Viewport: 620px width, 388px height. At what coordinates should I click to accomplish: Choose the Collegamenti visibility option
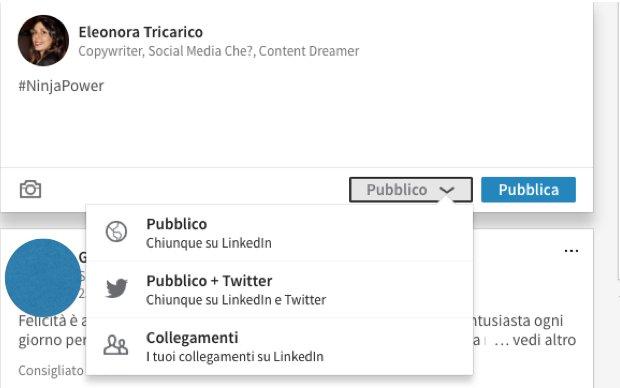point(279,346)
